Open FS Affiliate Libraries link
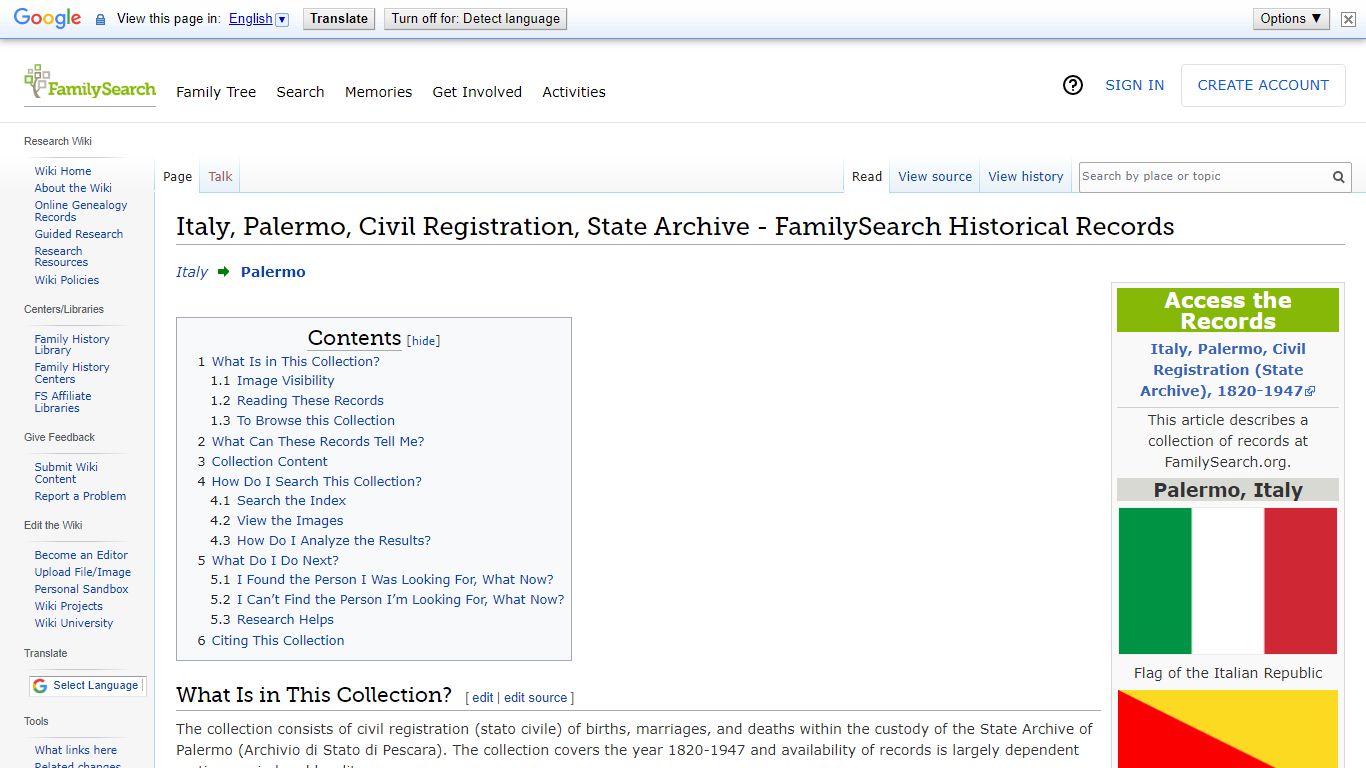Screen dimensions: 1366x768 pos(63,402)
